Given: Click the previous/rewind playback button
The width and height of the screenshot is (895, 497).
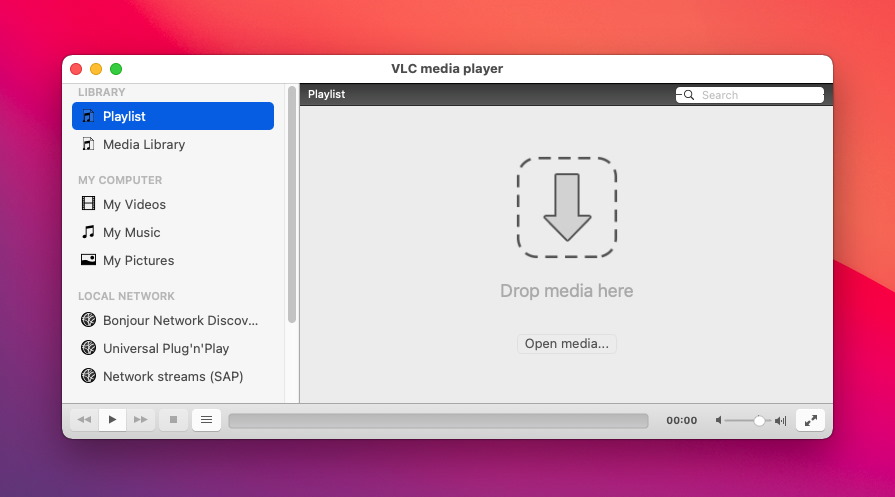Looking at the screenshot, I should click(84, 420).
